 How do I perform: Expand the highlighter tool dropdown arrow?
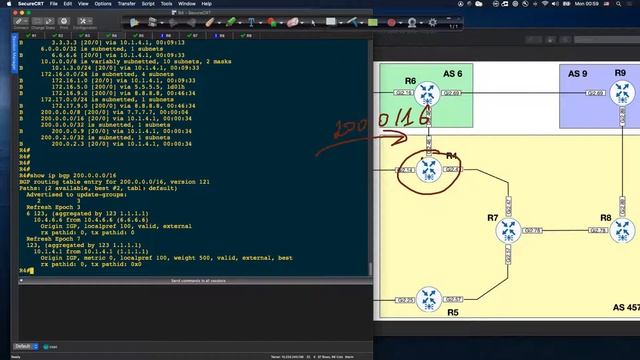pyautogui.click(x=240, y=23)
